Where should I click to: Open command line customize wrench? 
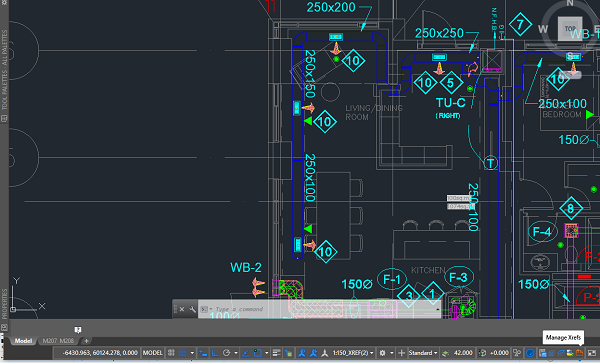(x=192, y=309)
